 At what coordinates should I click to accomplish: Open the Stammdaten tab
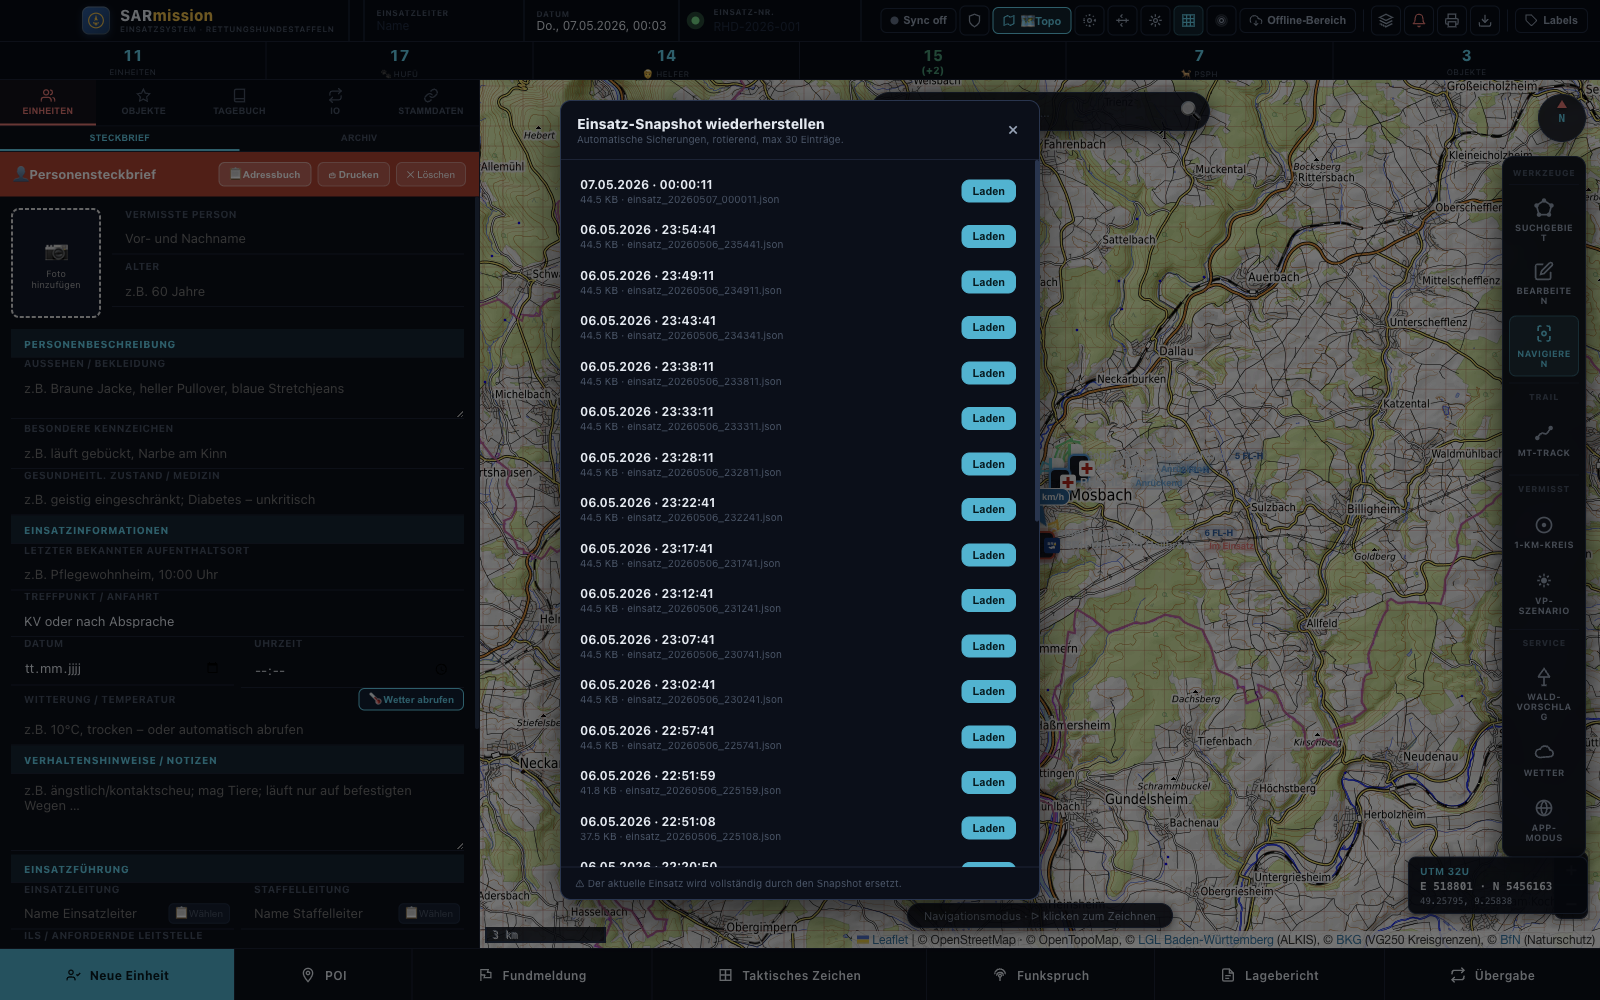(x=431, y=102)
